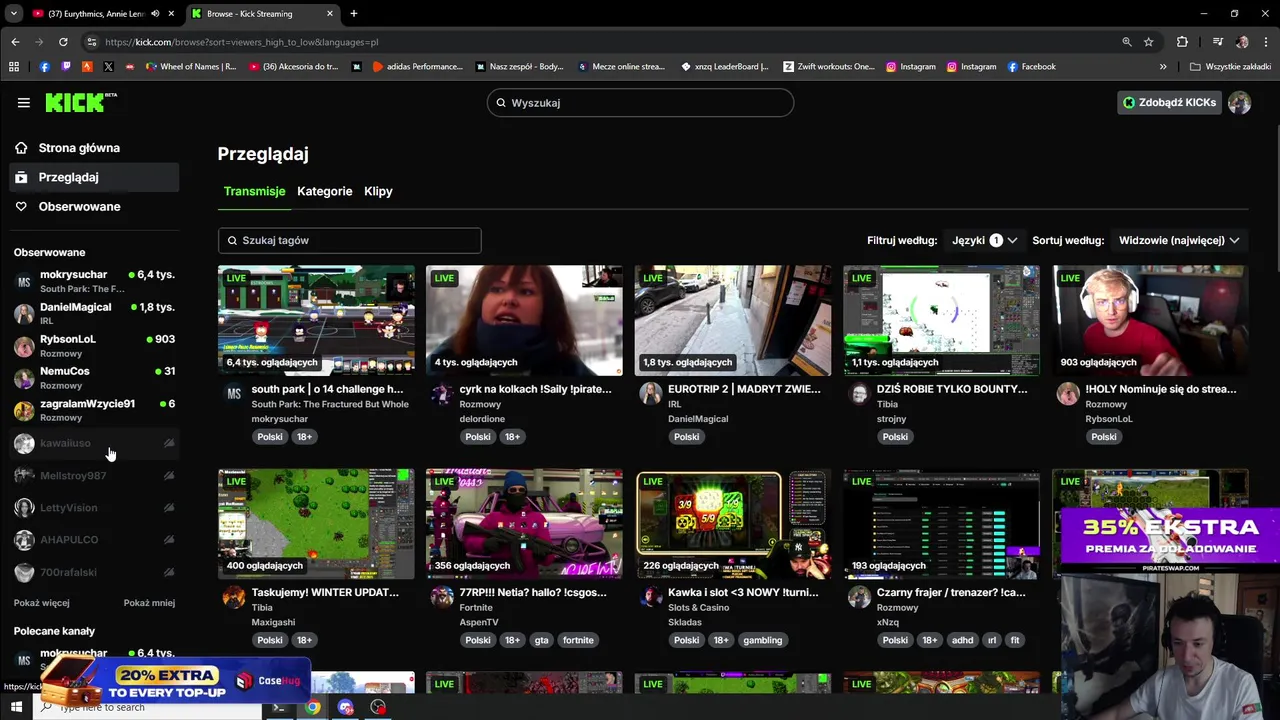The width and height of the screenshot is (1280, 720).
Task: Open Chrome from the taskbar
Action: coord(313,707)
